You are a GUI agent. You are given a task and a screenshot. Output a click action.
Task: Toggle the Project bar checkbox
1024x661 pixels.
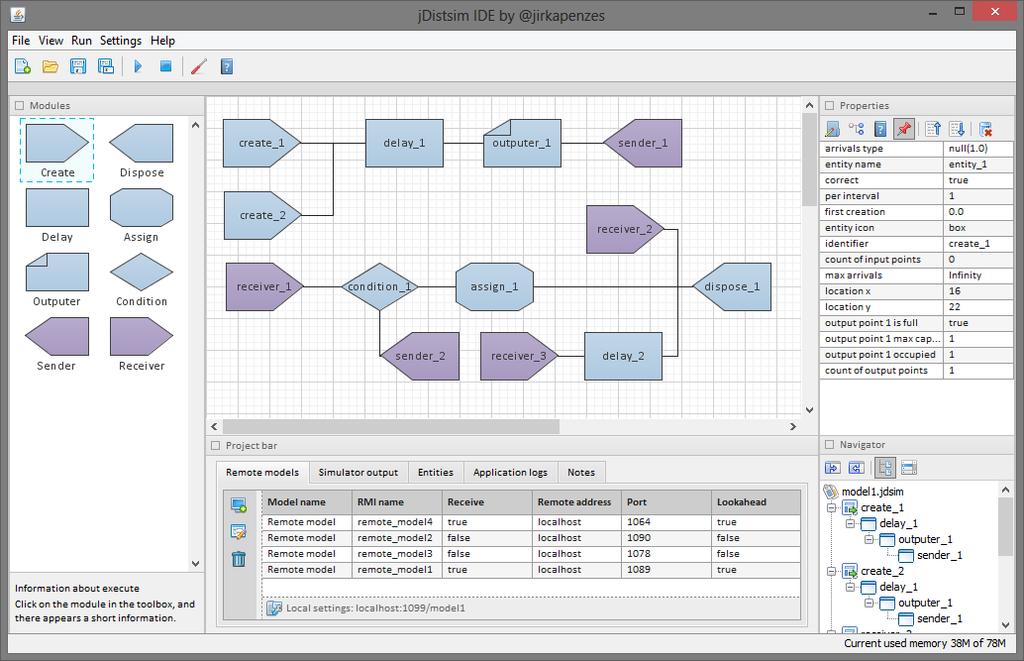click(x=216, y=445)
